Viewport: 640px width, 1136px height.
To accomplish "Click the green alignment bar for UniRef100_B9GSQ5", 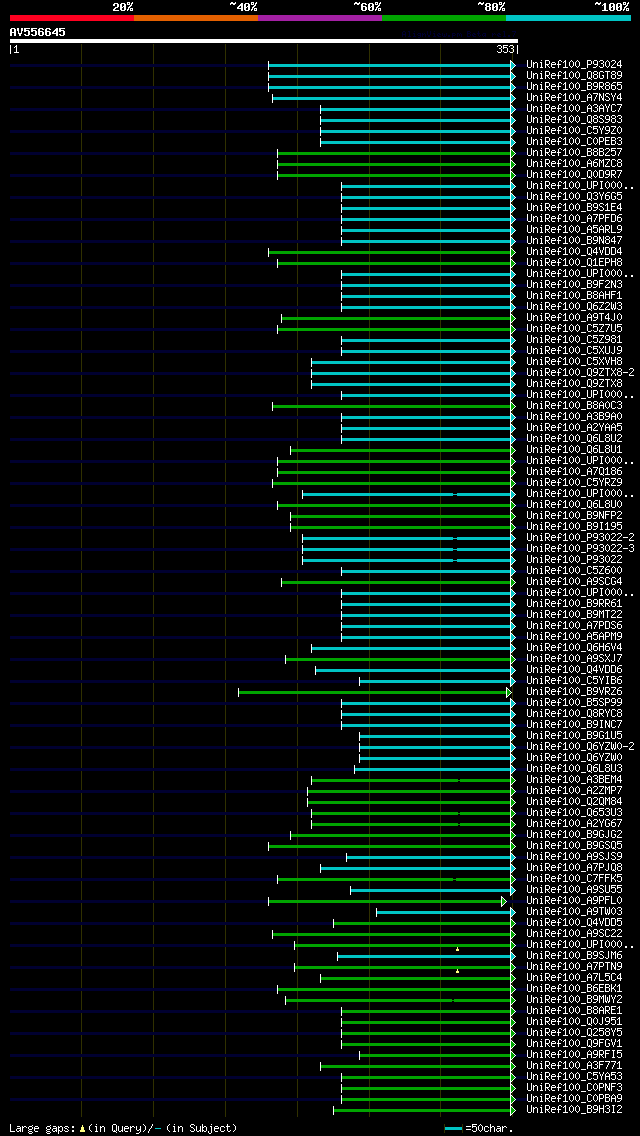I will point(391,846).
